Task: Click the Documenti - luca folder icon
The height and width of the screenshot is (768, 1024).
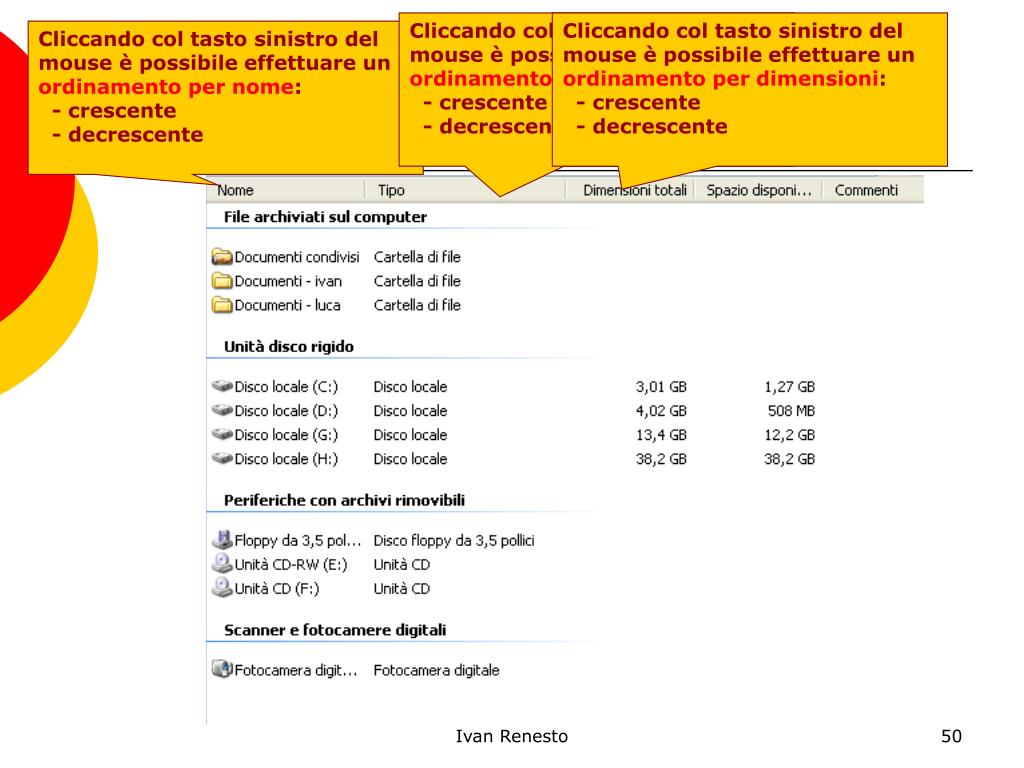Action: [222, 306]
